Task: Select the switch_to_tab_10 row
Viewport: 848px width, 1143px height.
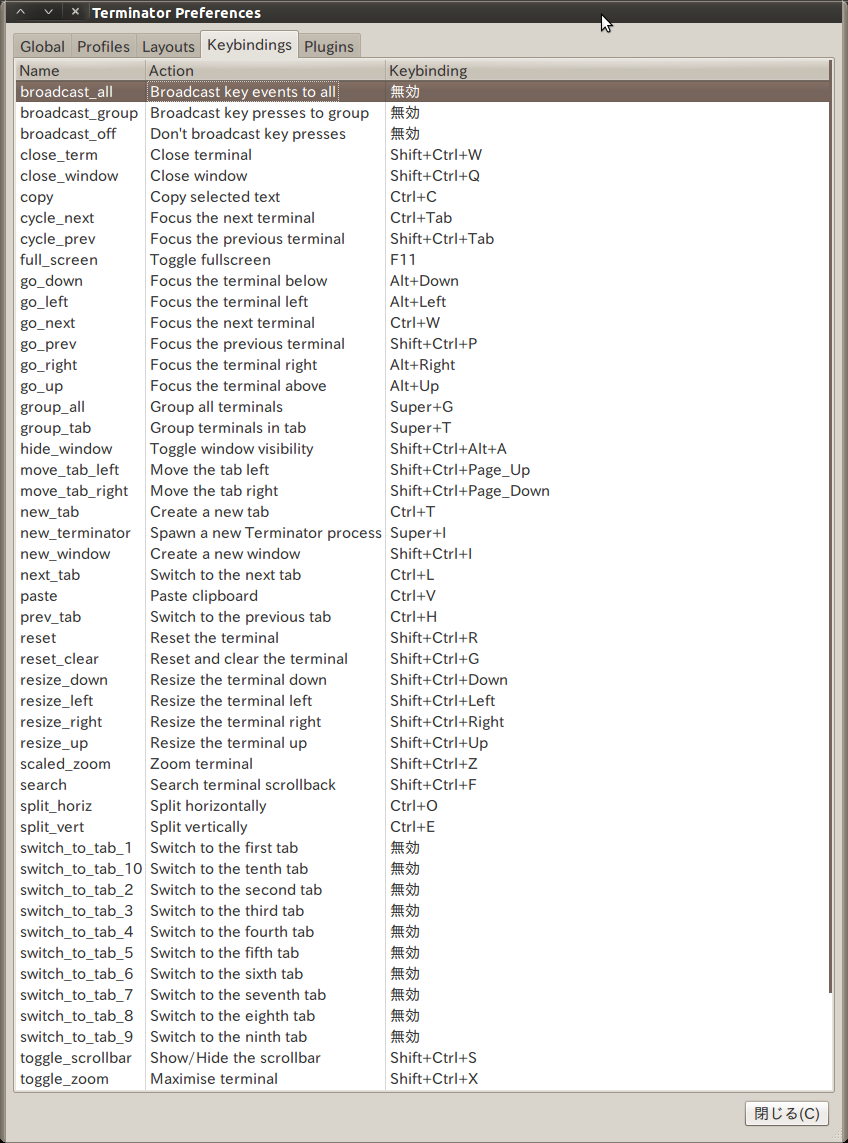Action: pyautogui.click(x=422, y=869)
